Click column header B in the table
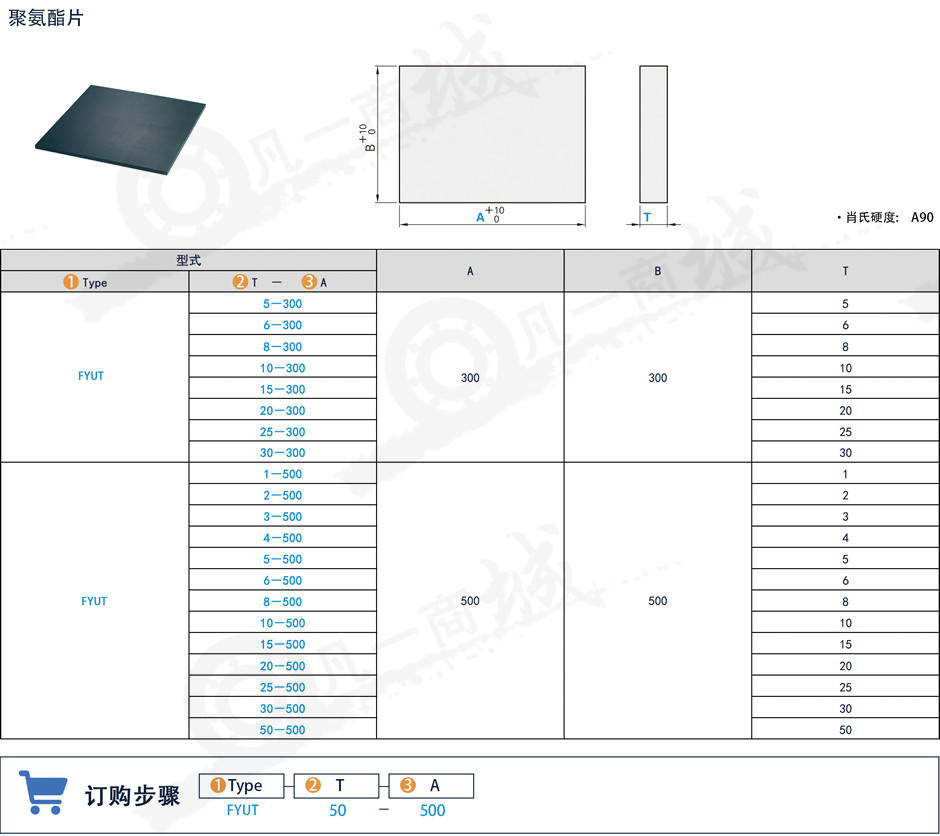This screenshot has height=836, width=940. [658, 271]
